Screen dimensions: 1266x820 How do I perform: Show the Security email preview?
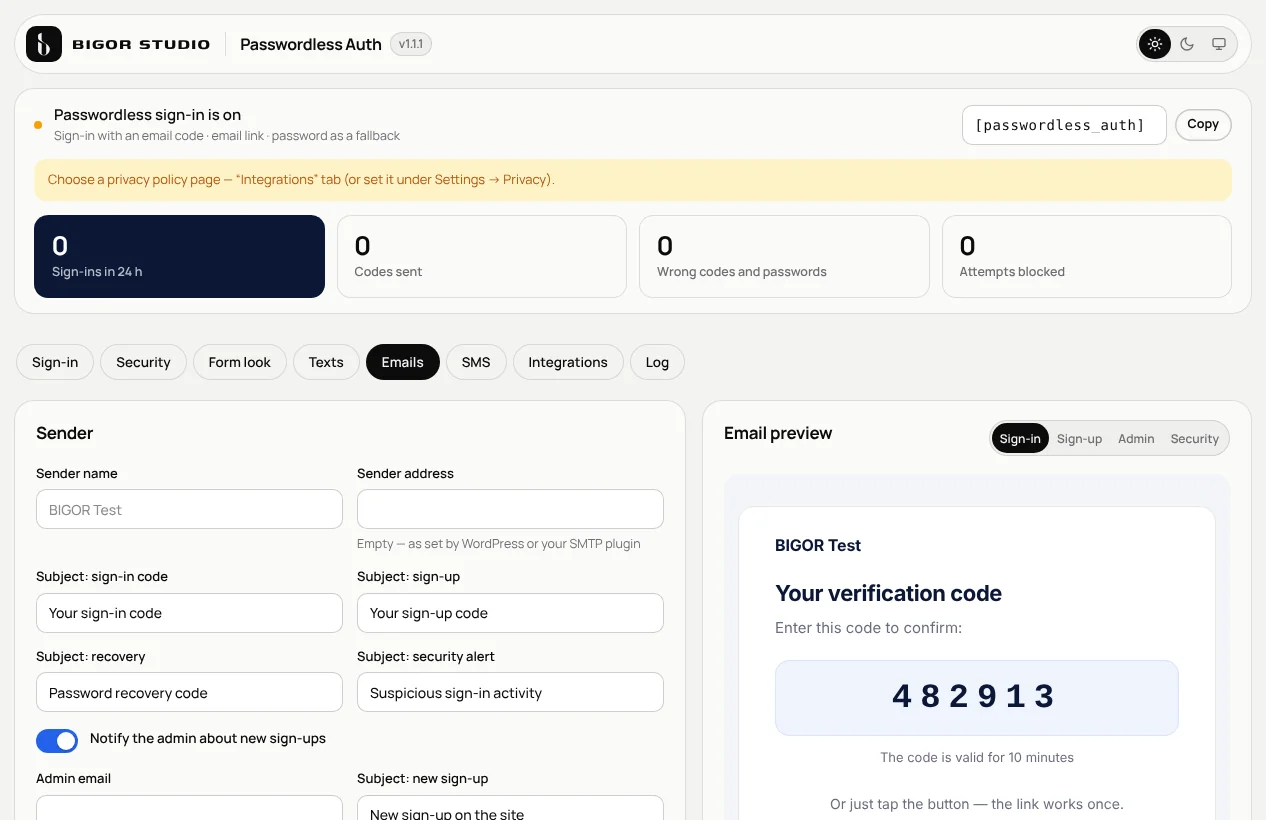1194,438
